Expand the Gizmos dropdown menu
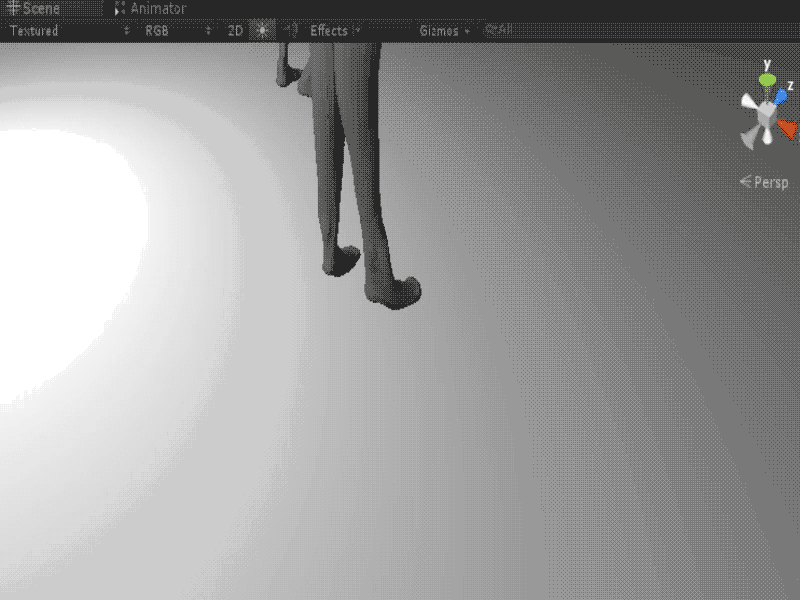Viewport: 800px width, 600px height. tap(465, 31)
